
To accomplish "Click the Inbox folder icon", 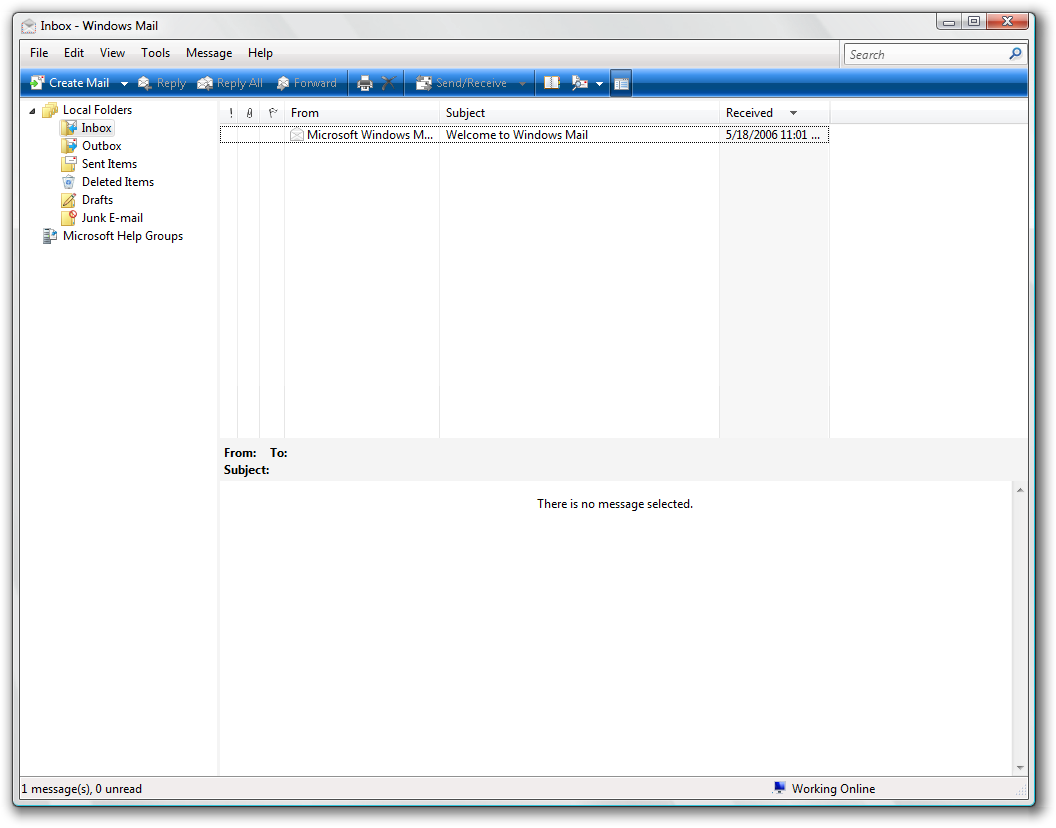I will (x=69, y=127).
